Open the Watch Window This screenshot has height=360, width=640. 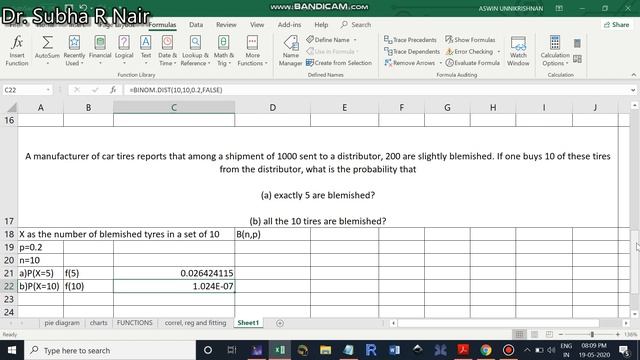point(518,51)
